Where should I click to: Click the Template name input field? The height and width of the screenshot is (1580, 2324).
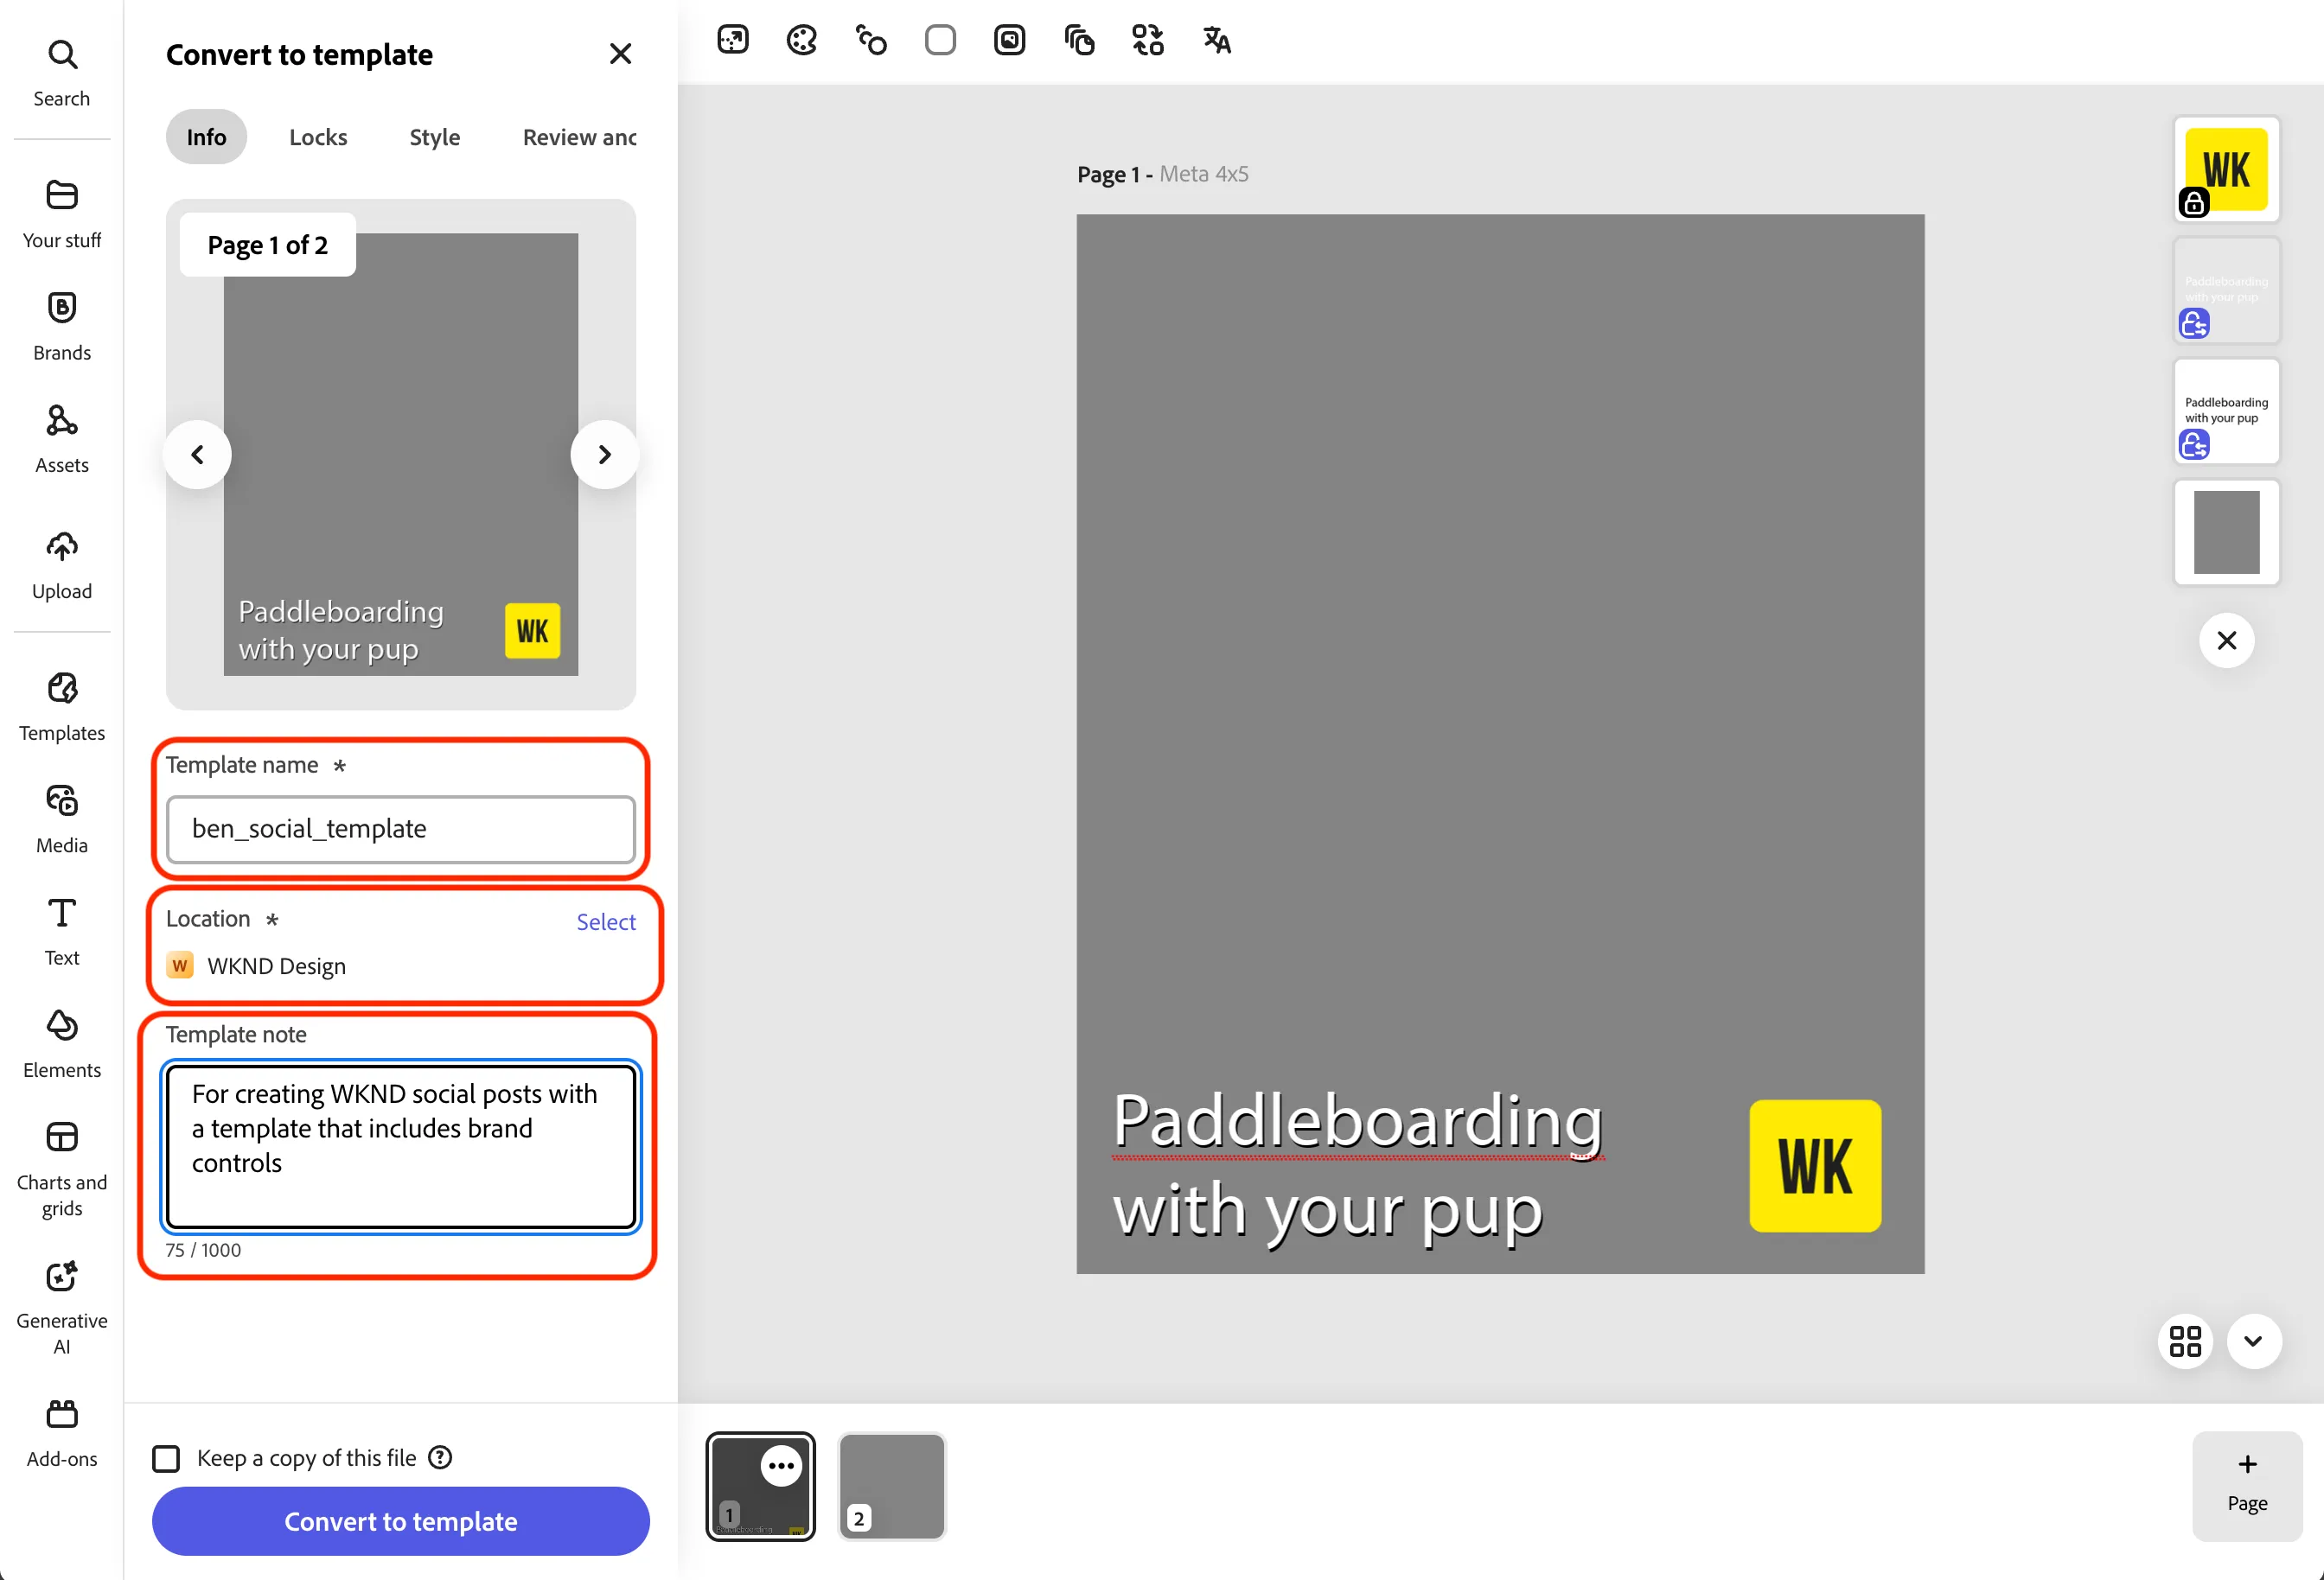click(401, 828)
